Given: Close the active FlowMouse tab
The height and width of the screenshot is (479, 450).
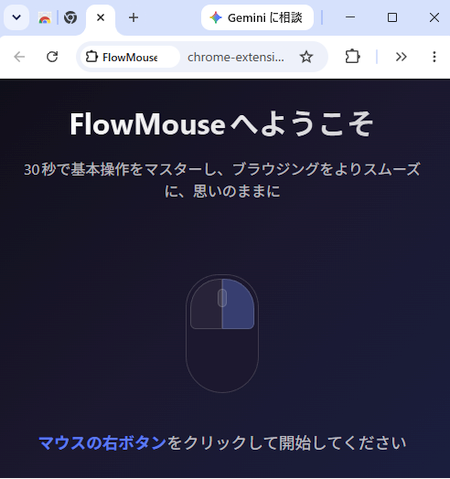Looking at the screenshot, I should 100,18.
